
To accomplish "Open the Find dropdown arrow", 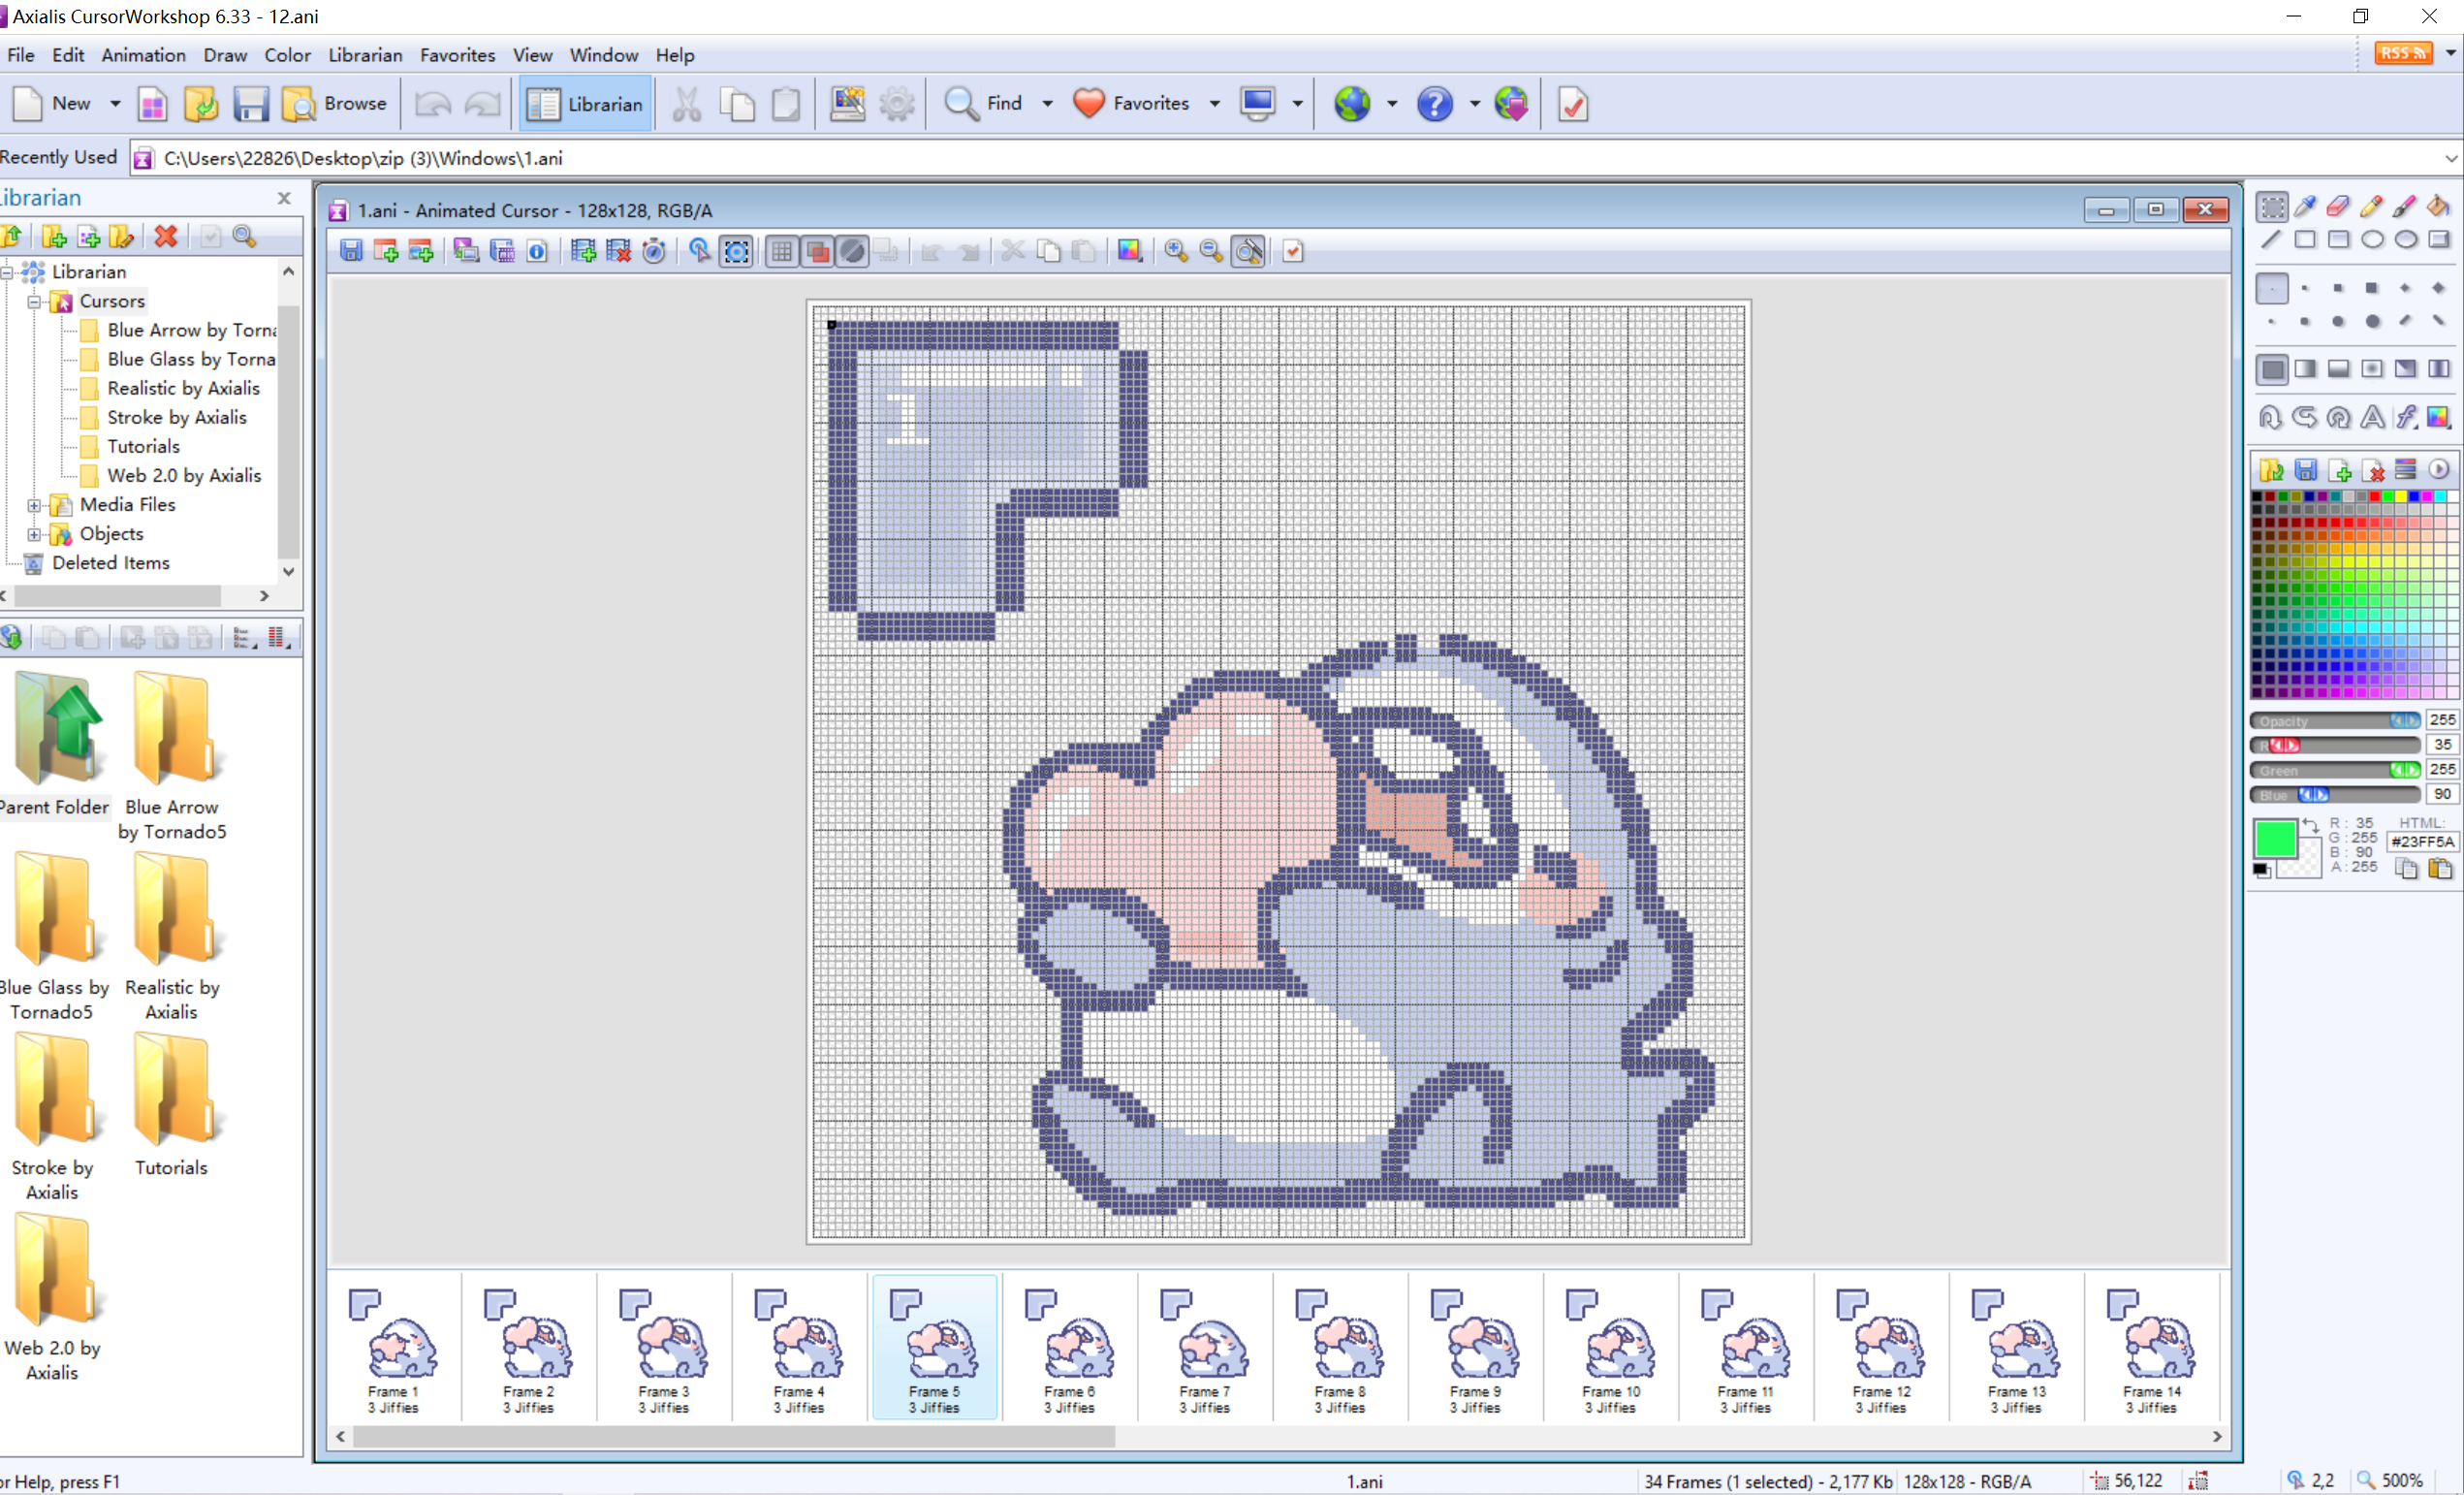I will [x=1047, y=104].
